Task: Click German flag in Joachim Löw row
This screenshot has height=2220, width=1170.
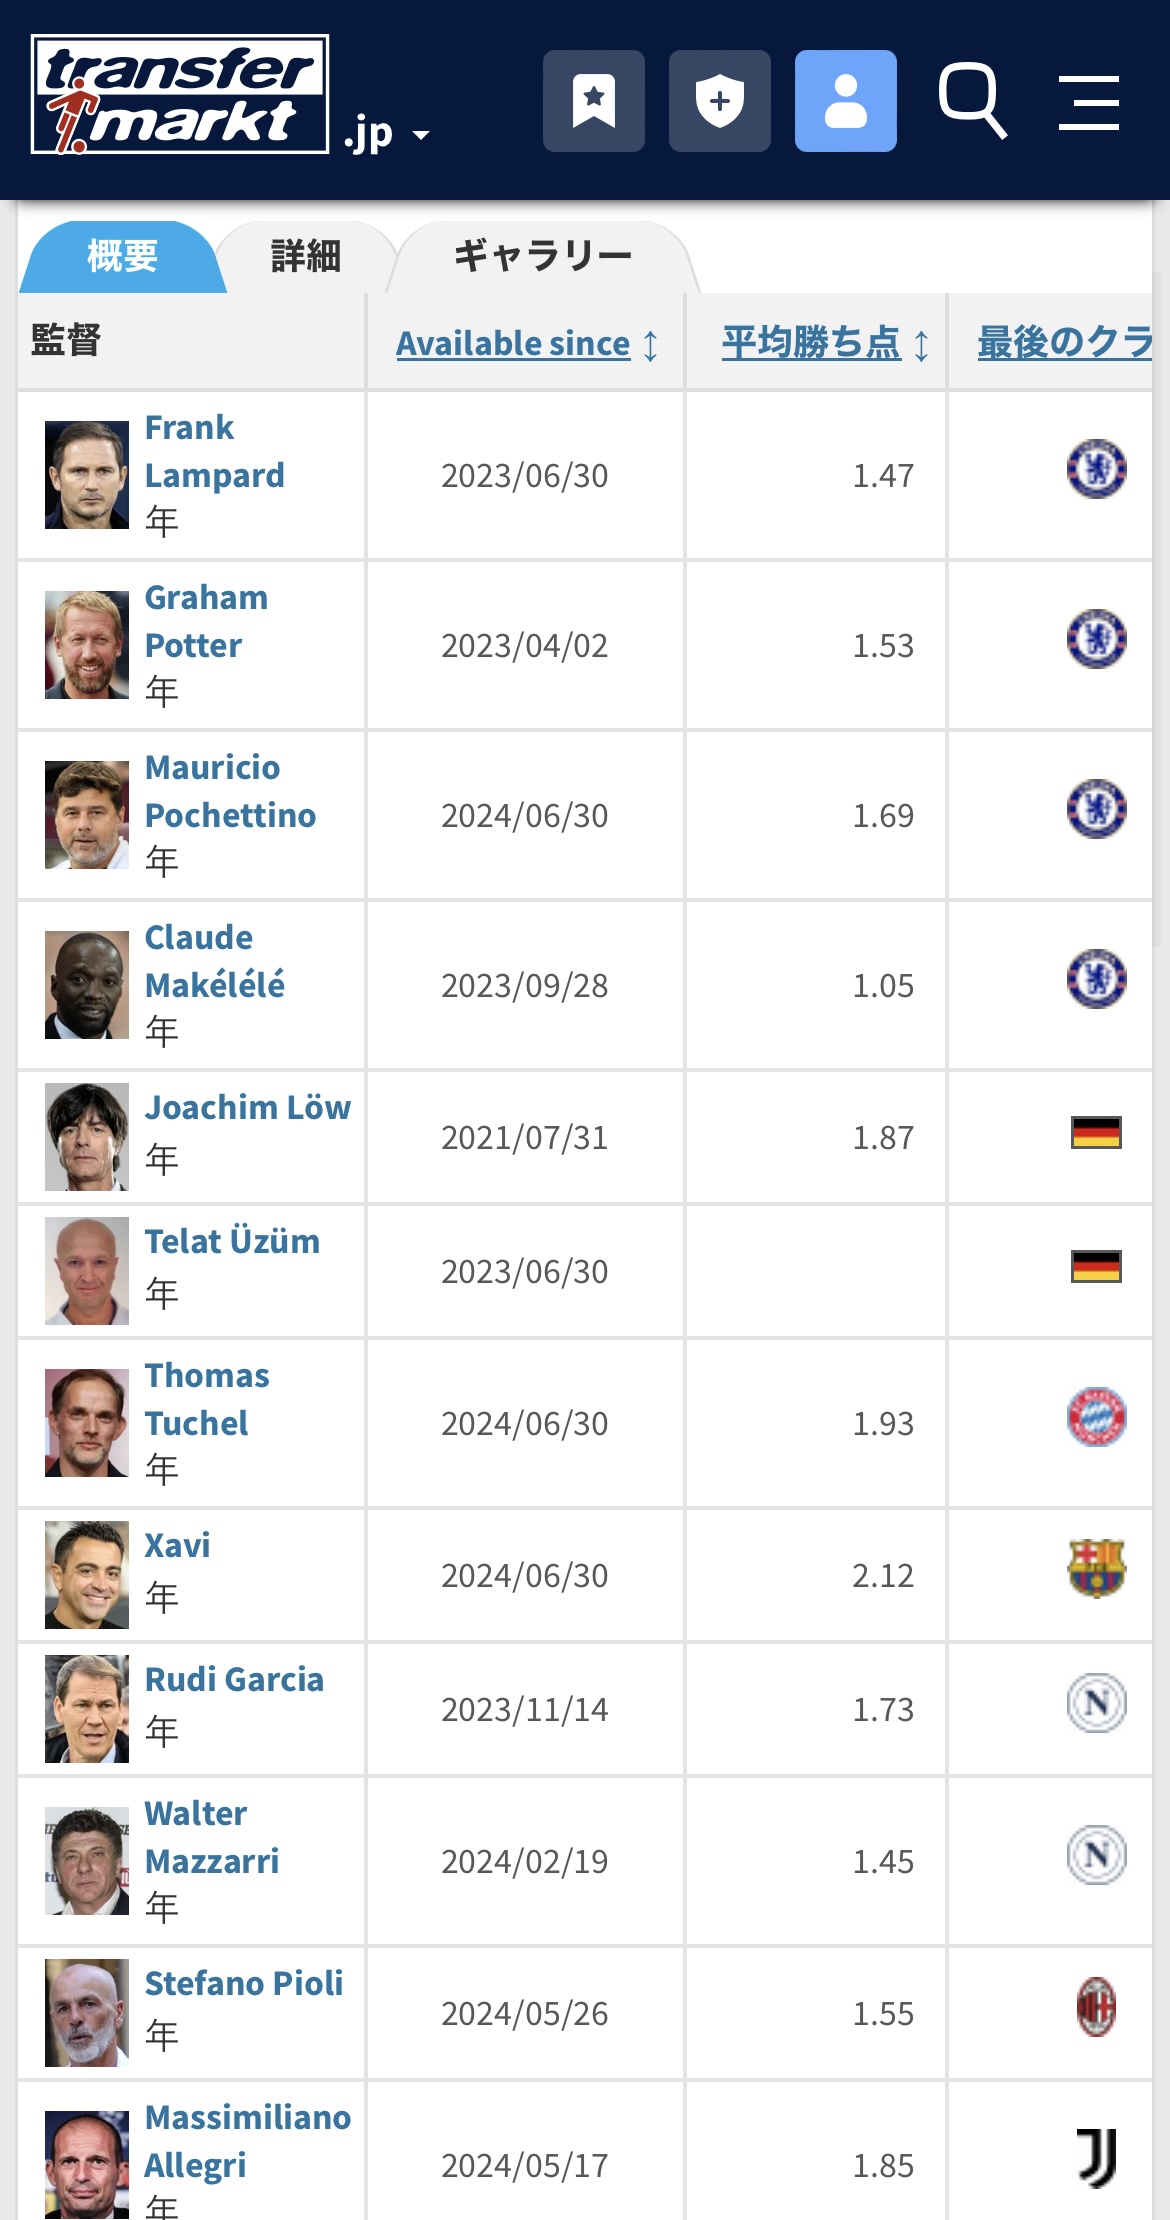Action: [x=1096, y=1133]
